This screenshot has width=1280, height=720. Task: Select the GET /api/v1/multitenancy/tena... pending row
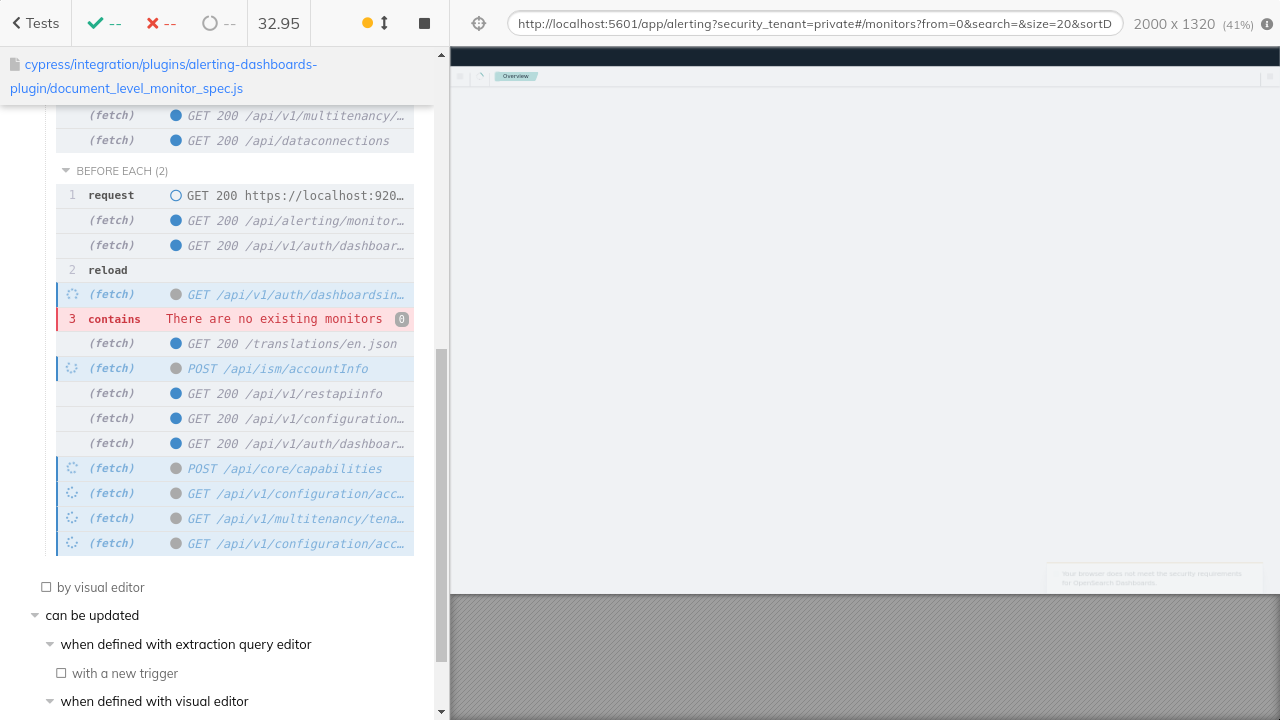[236, 519]
